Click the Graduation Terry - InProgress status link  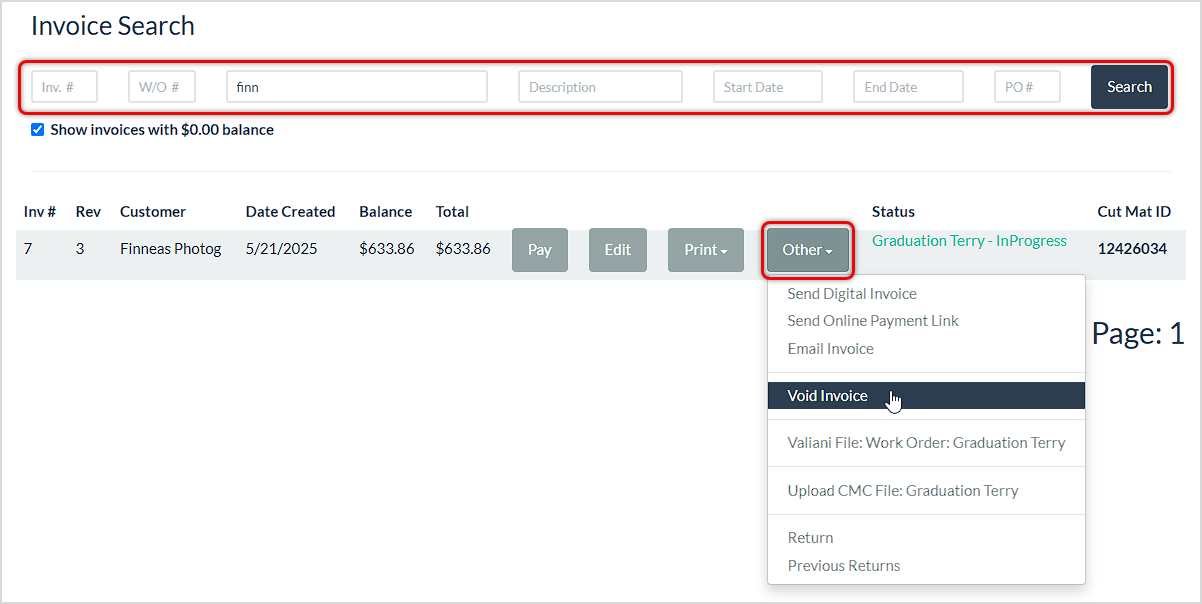tap(968, 240)
